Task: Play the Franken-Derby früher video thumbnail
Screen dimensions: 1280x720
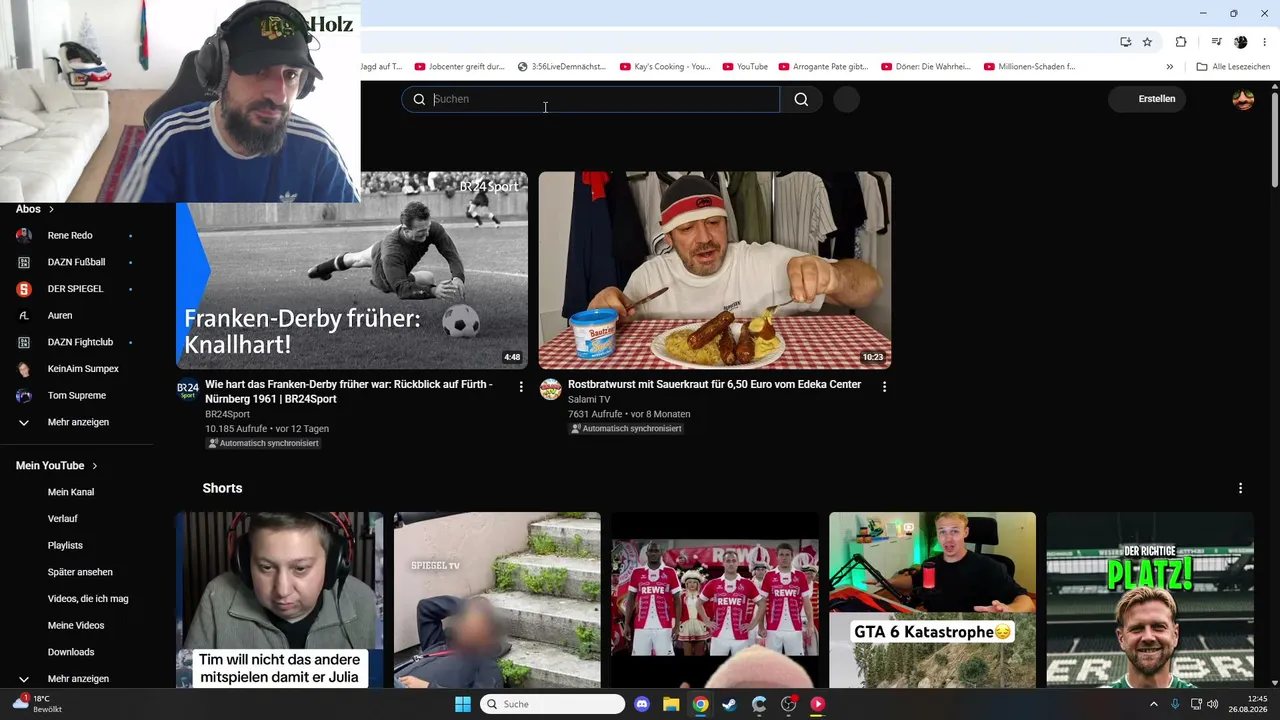Action: coord(352,270)
